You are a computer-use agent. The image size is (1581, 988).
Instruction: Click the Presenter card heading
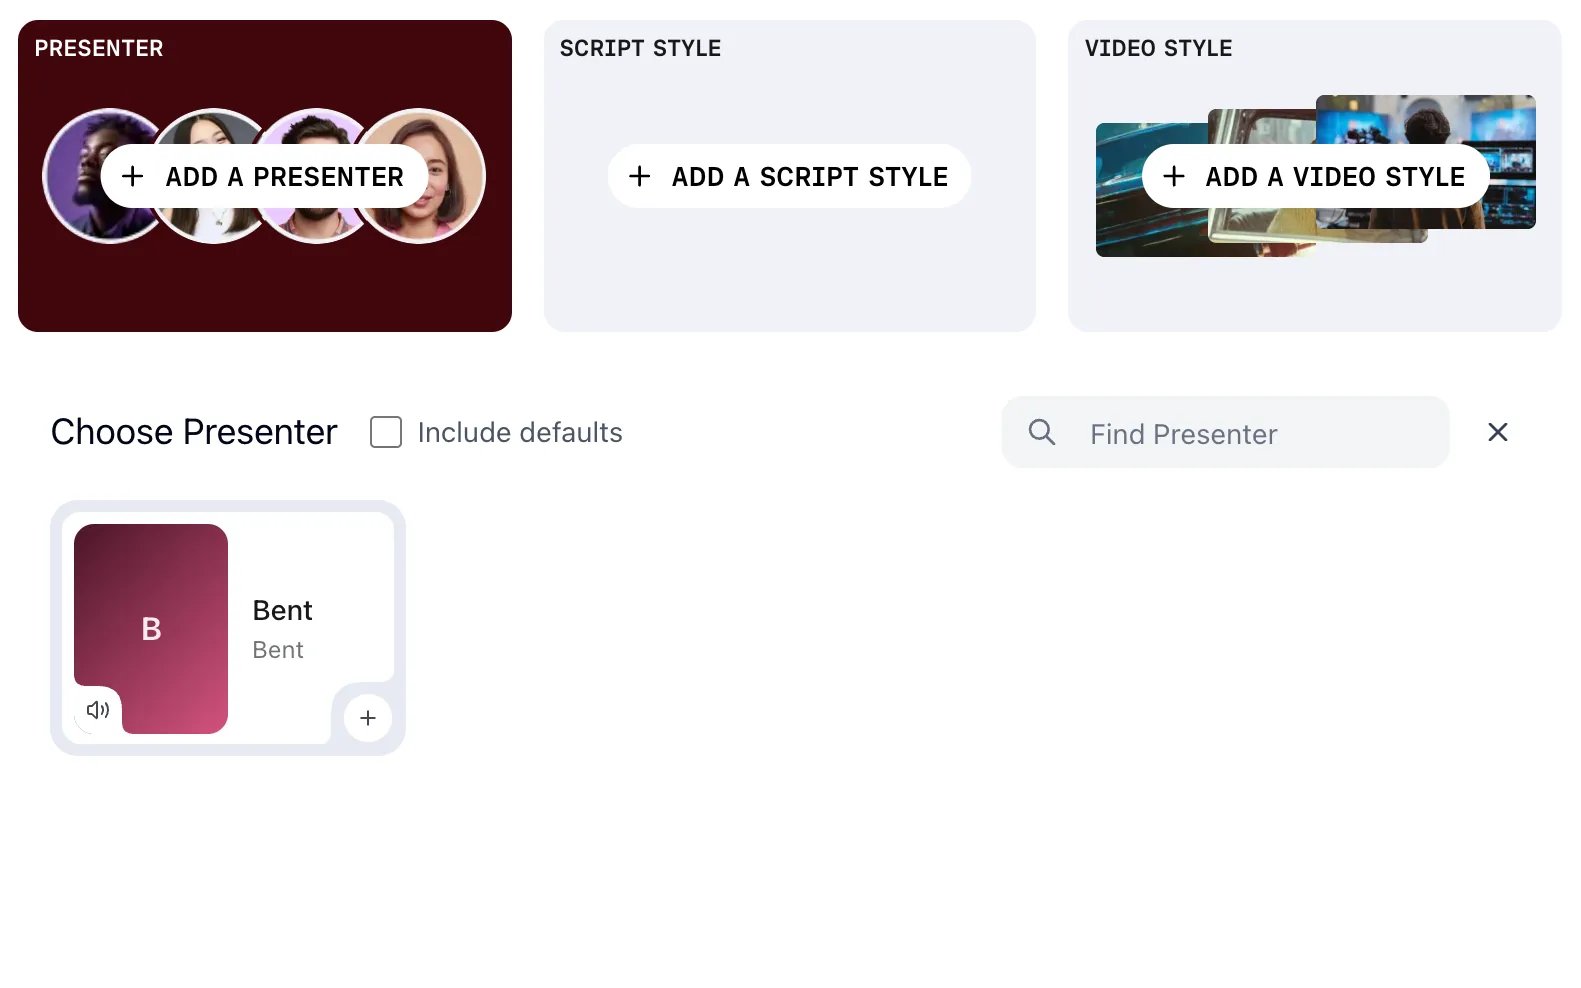point(99,48)
